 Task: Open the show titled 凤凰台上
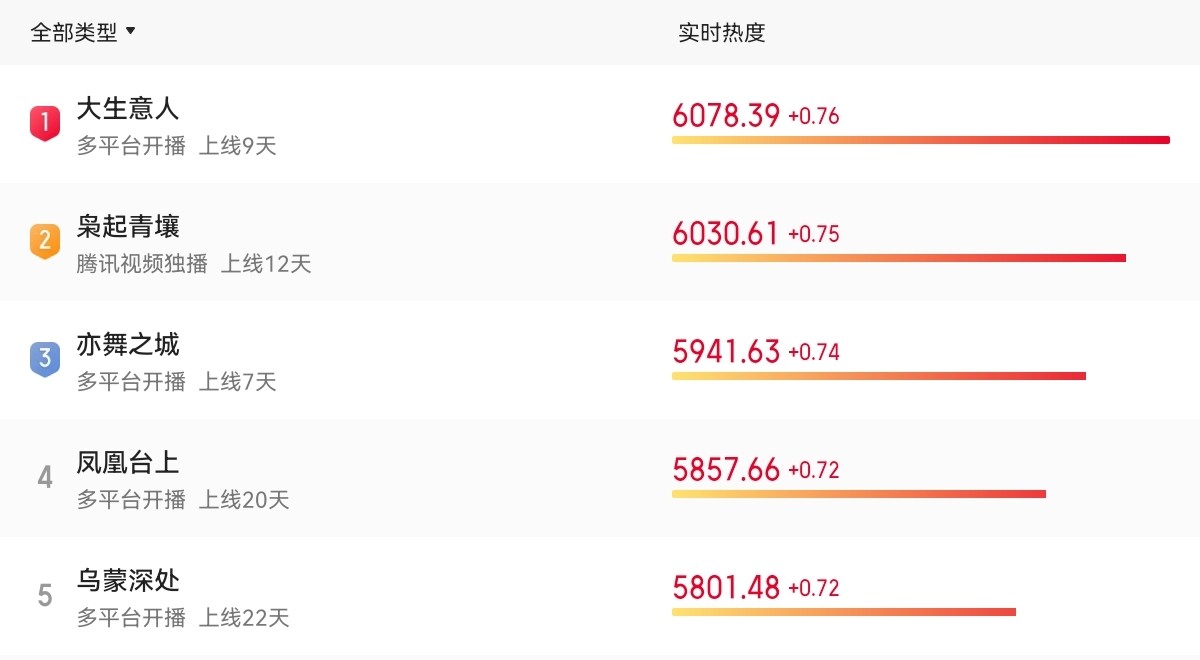tap(128, 462)
